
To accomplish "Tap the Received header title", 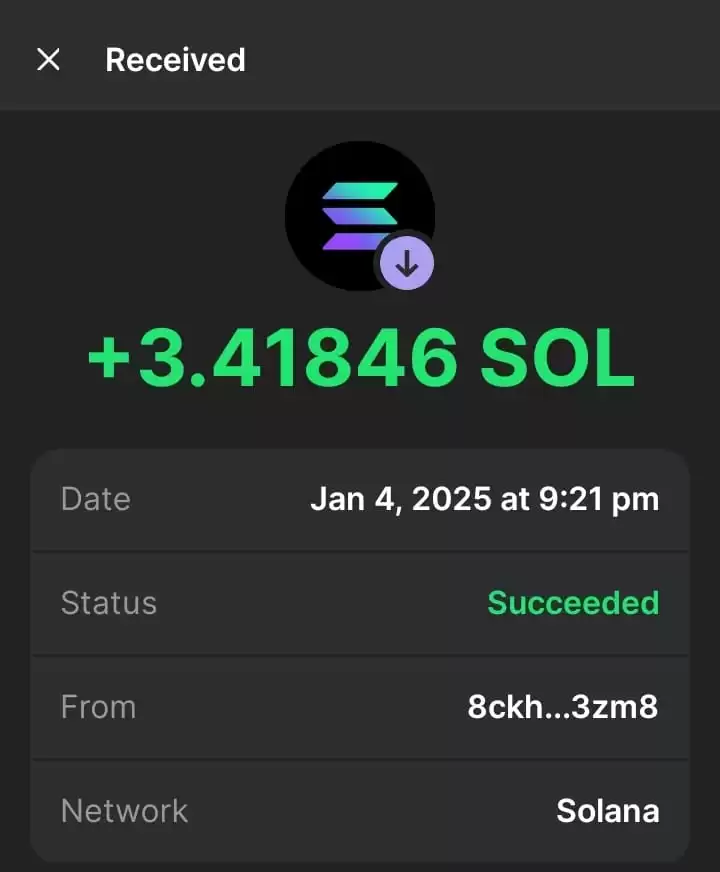I will point(175,60).
